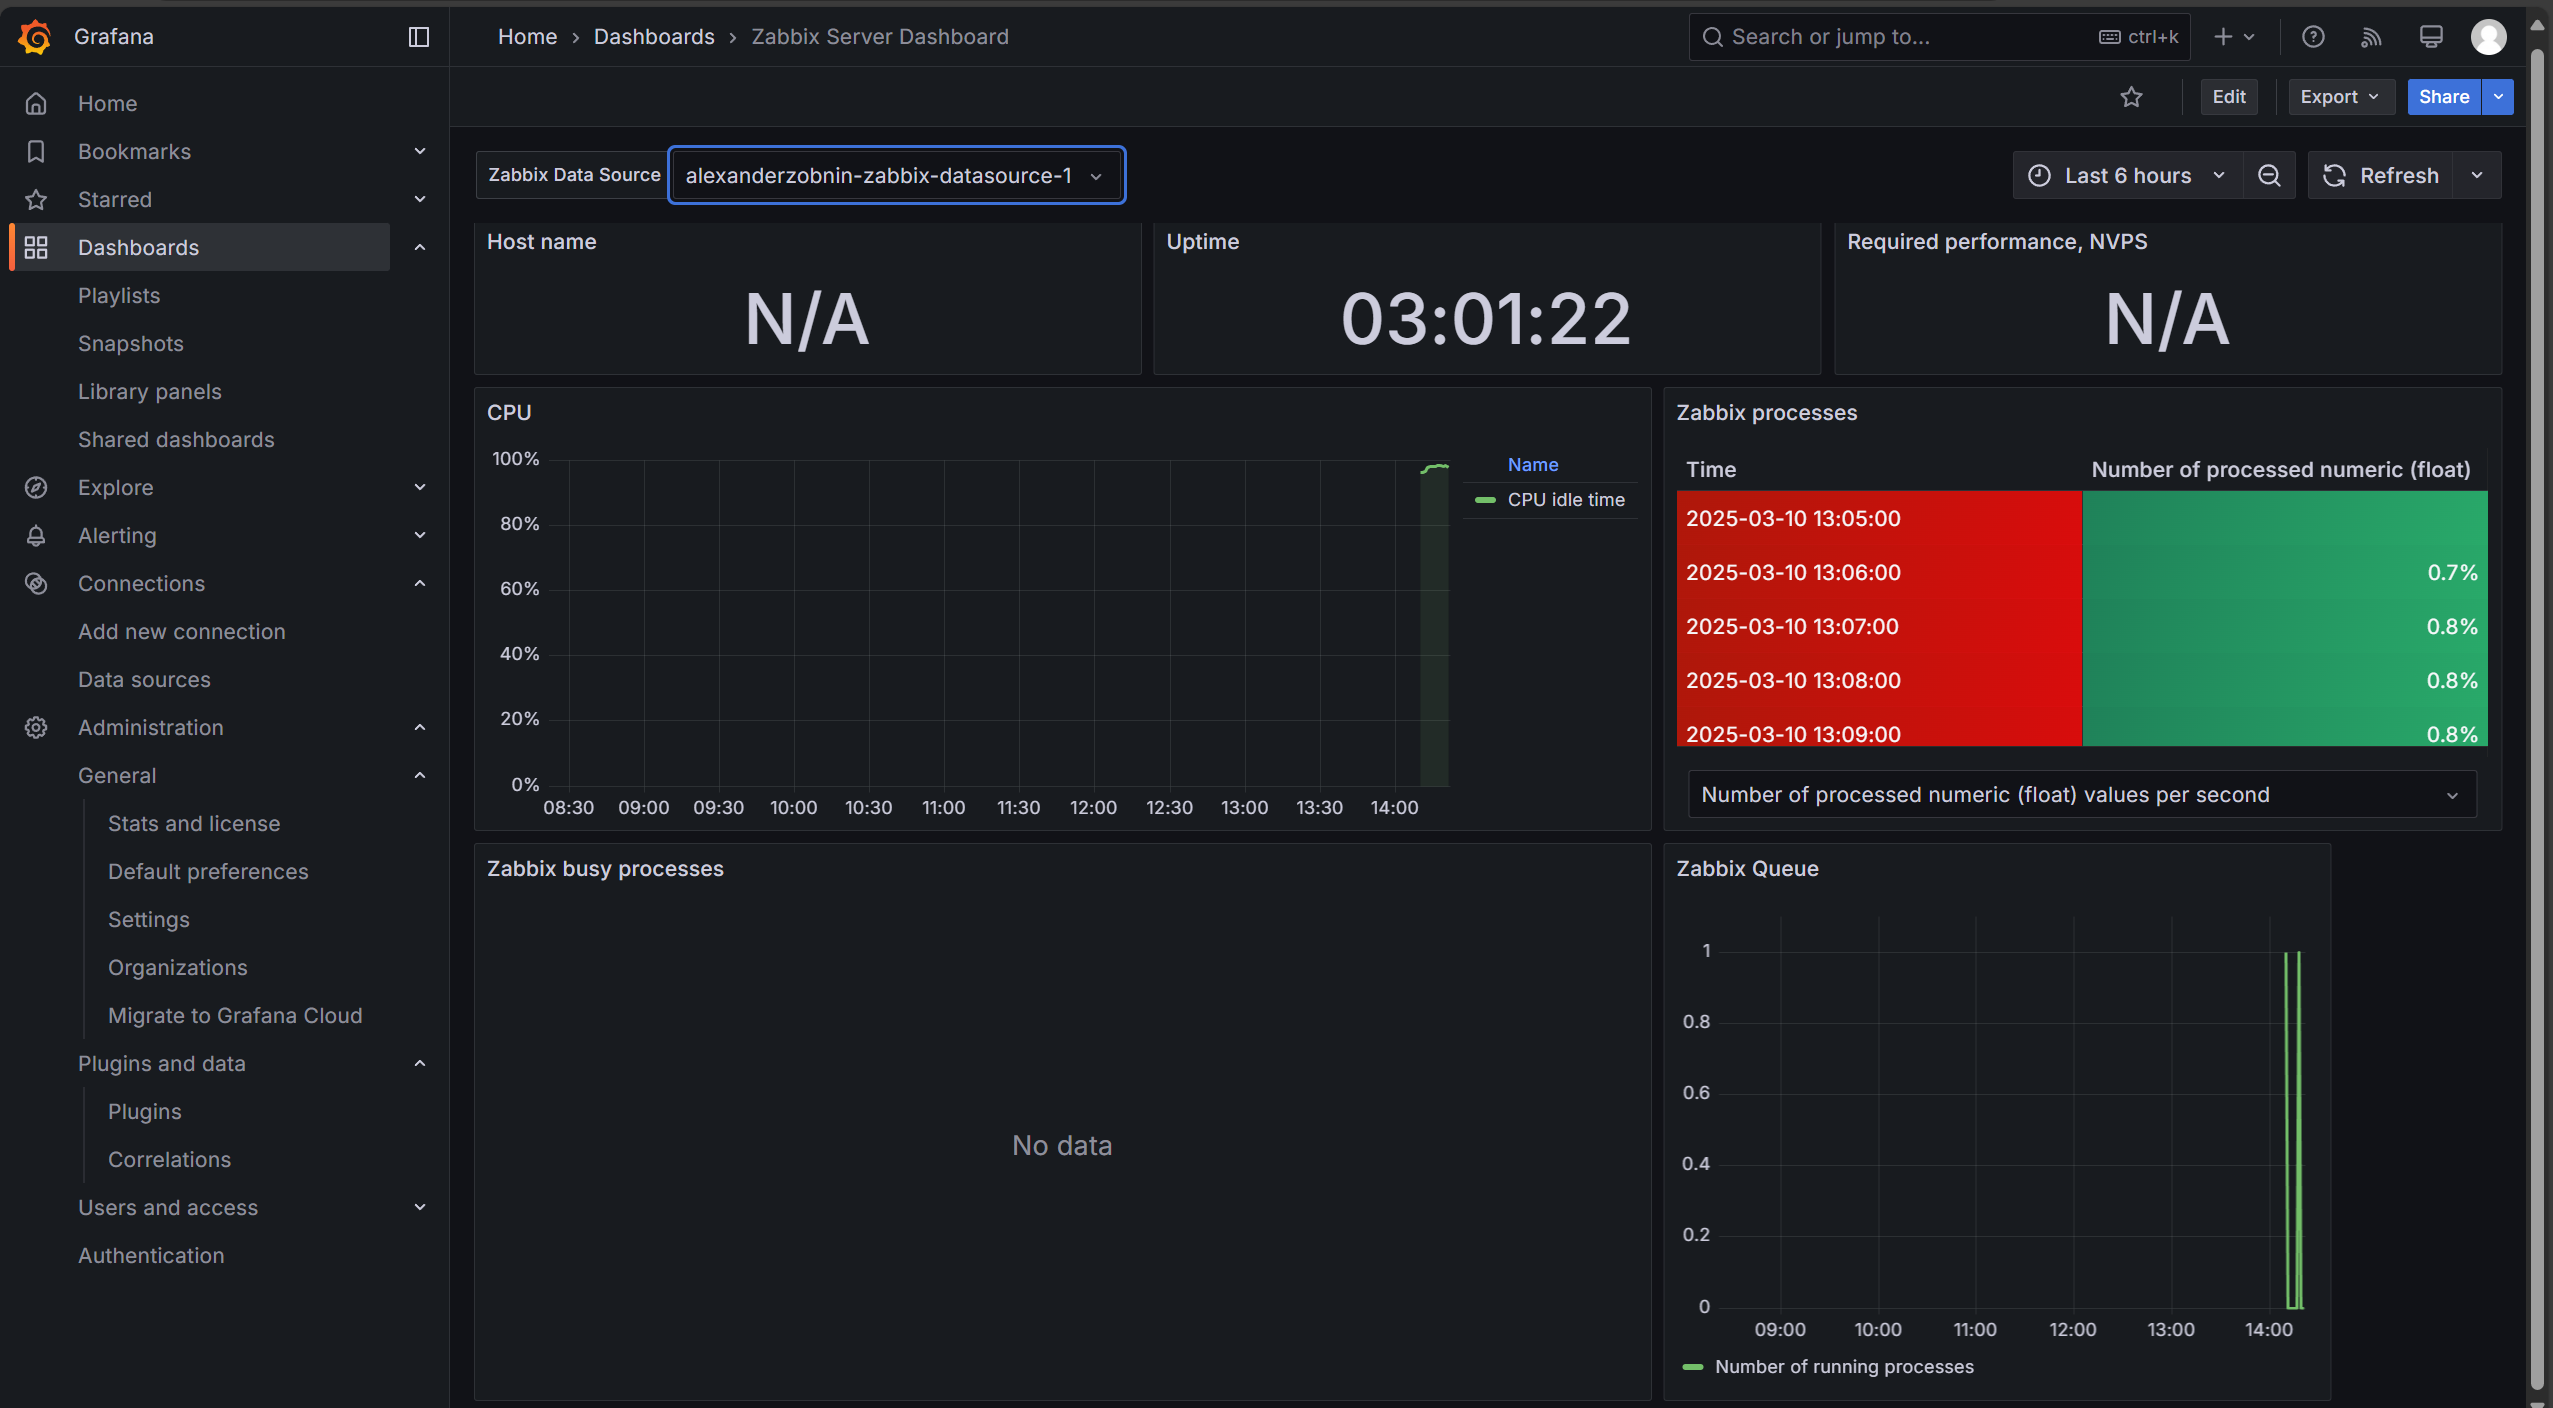This screenshot has width=2553, height=1408.
Task: Collapse the Plugins and data chevron
Action: [x=420, y=1063]
